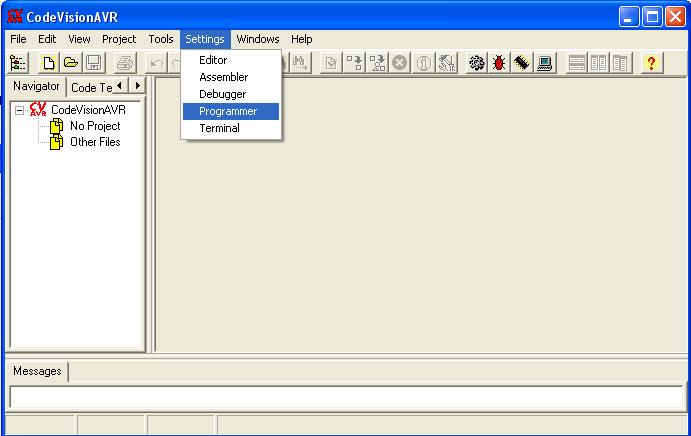
Task: Collapse the CodeVisionAVR tree node
Action: point(19,110)
